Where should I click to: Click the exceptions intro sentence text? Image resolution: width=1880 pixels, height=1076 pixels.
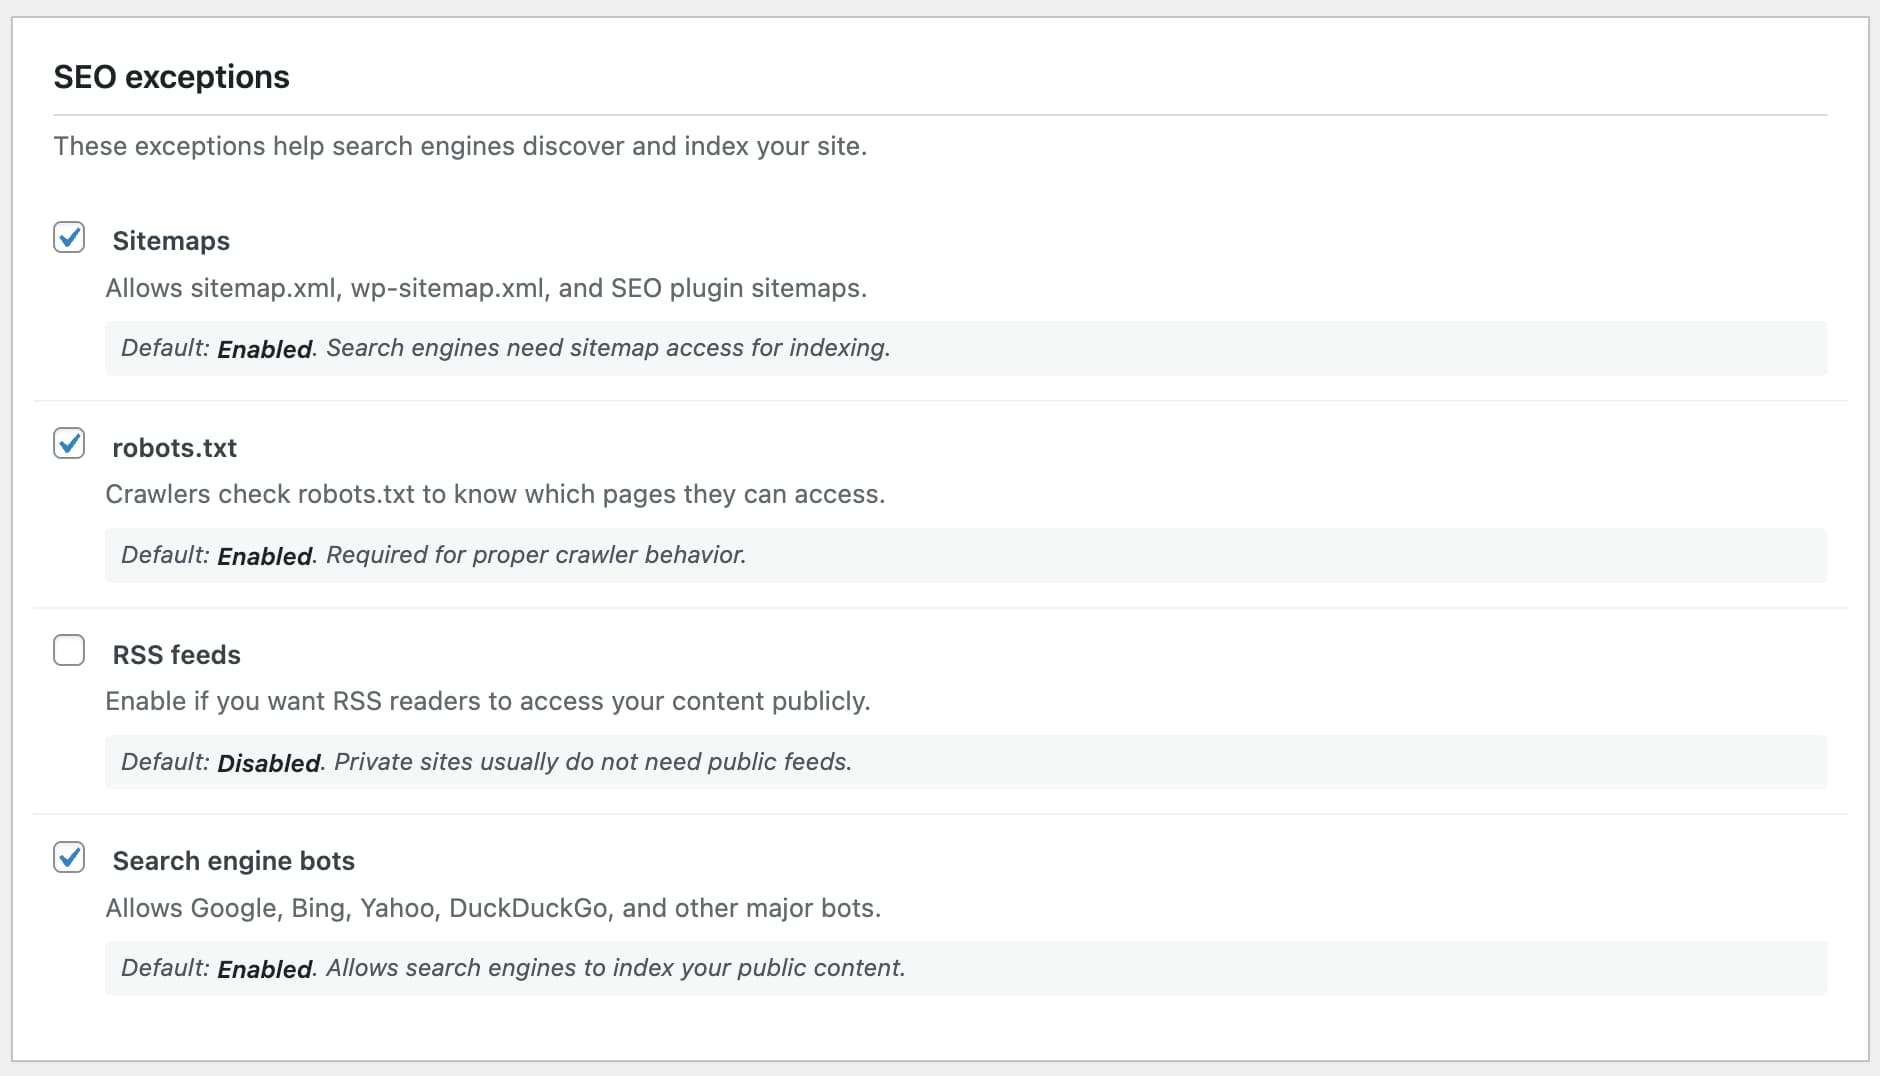(x=461, y=146)
